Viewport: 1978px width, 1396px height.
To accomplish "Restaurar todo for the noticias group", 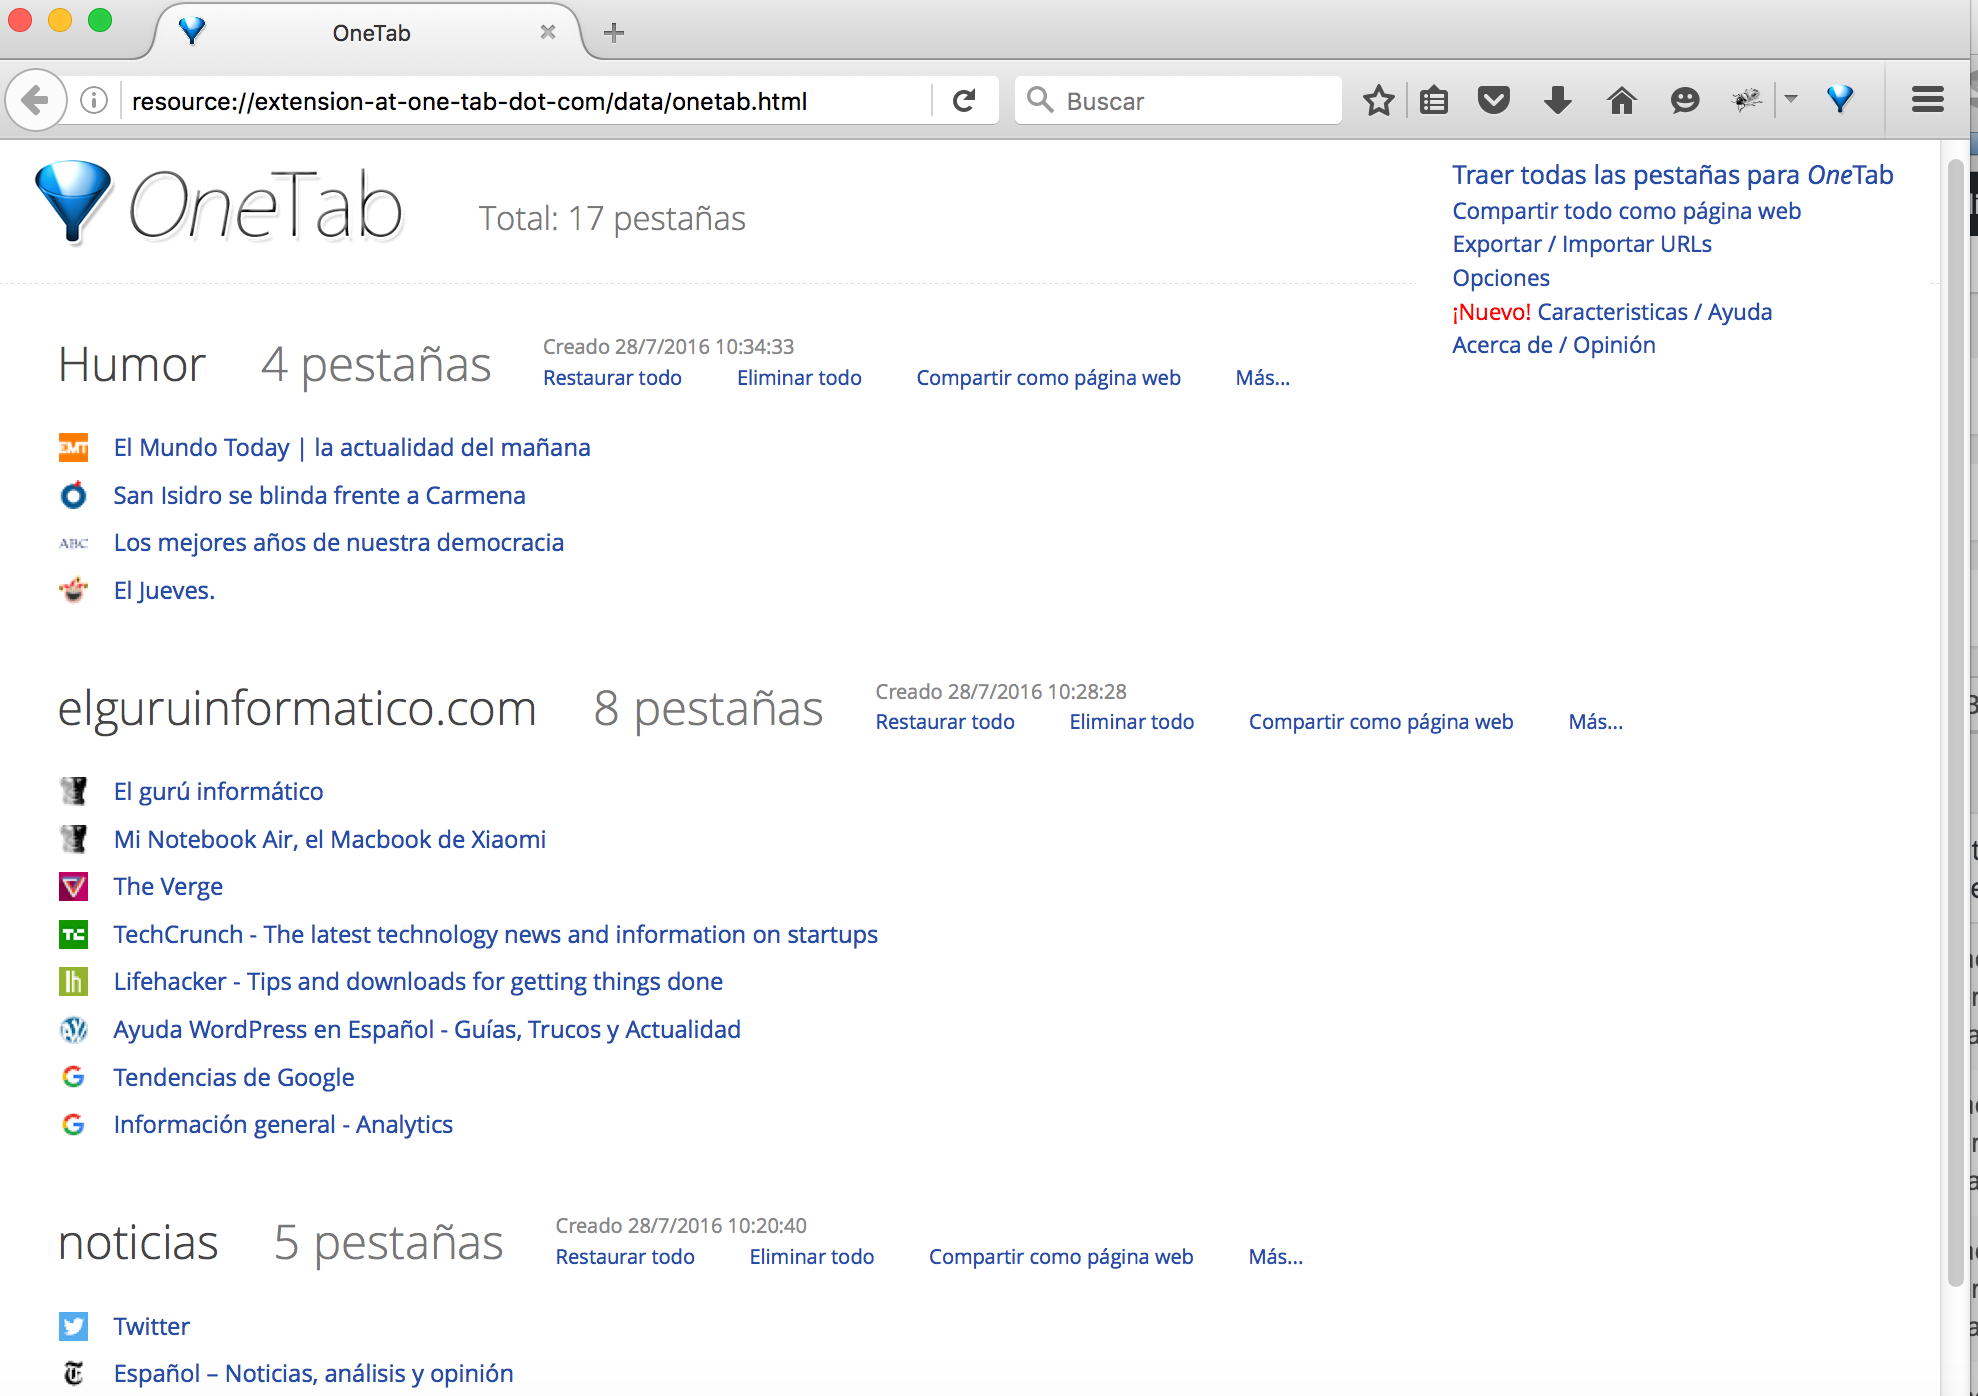I will 625,1257.
